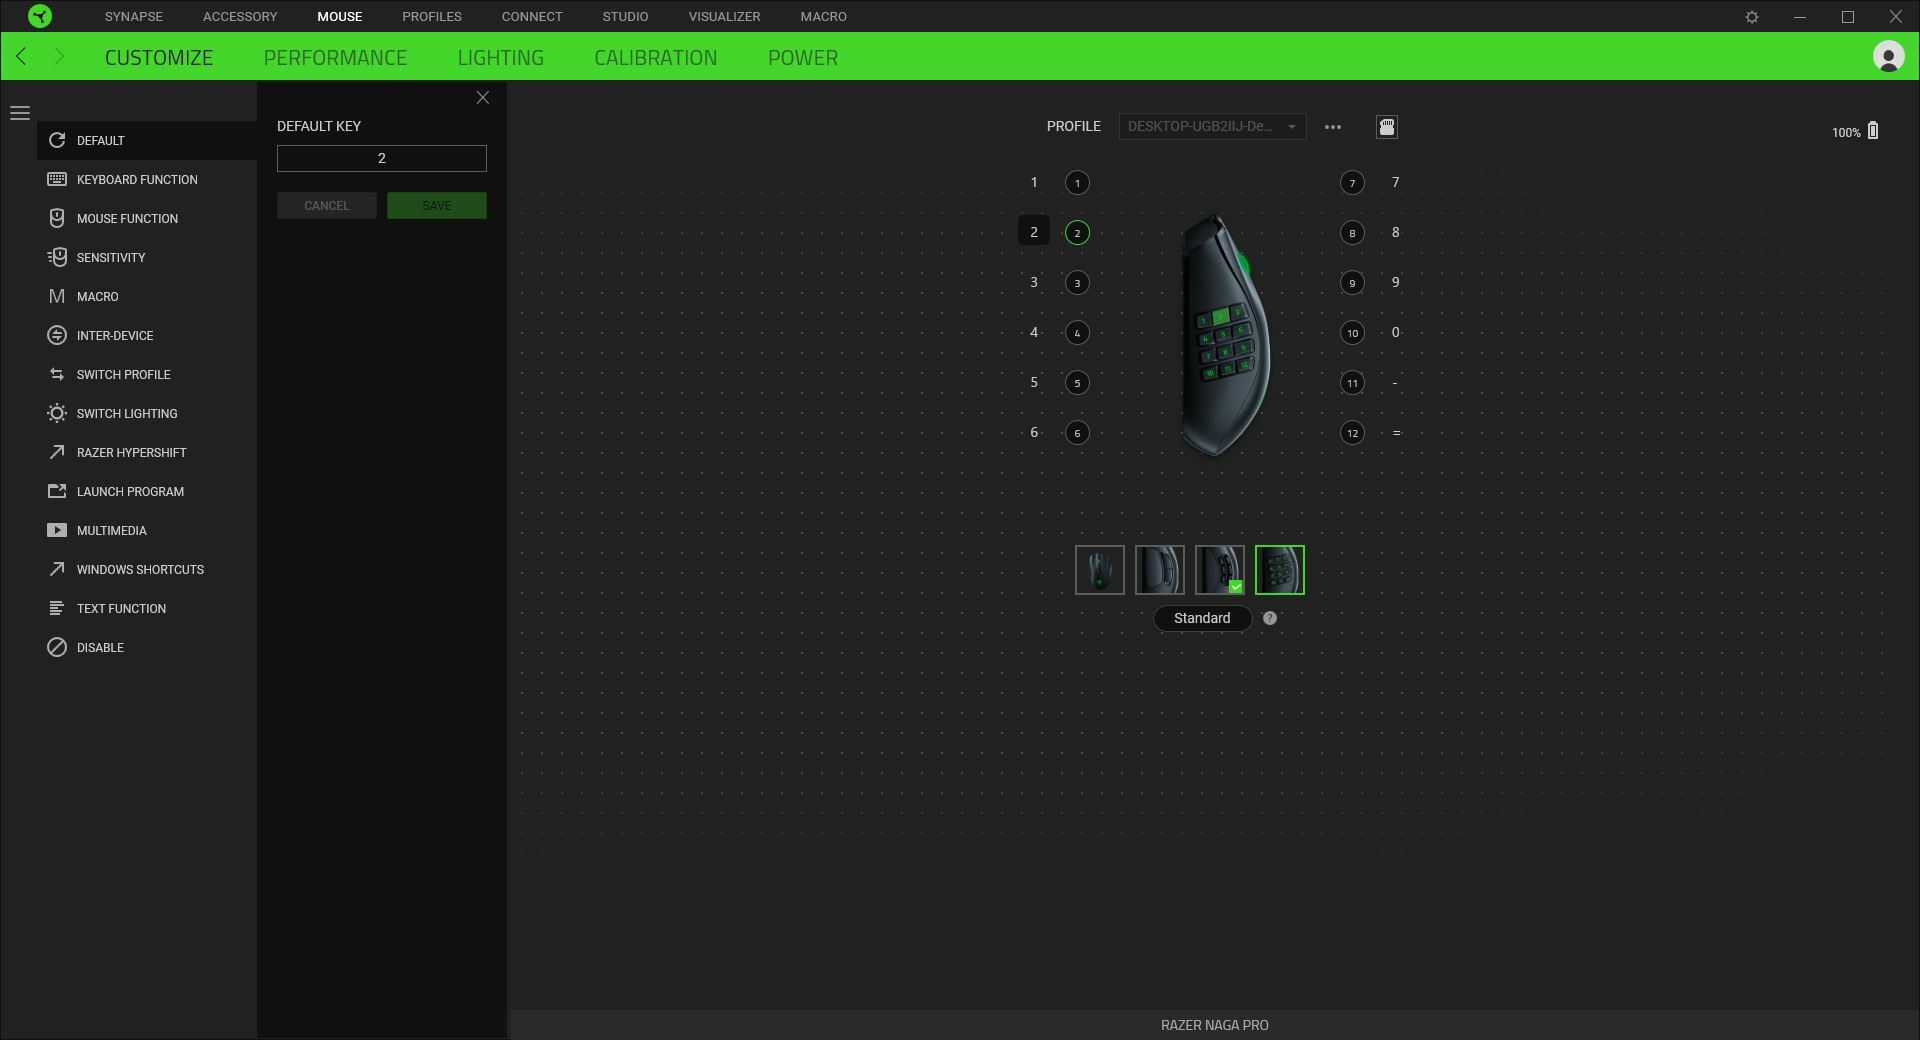Click the Default Key input field
Viewport: 1920px width, 1040px height.
pyautogui.click(x=381, y=158)
